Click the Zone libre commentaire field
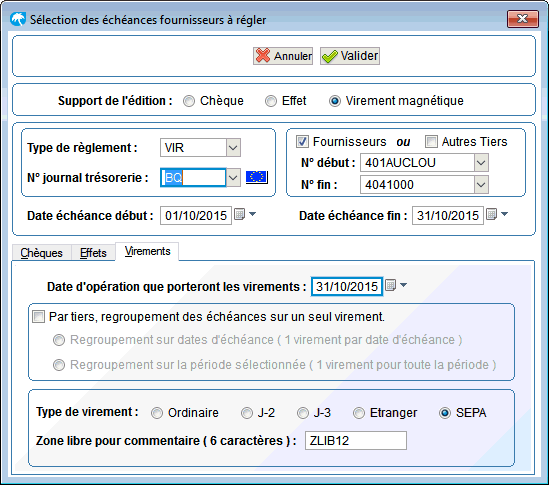The height and width of the screenshot is (485, 549). (x=356, y=441)
